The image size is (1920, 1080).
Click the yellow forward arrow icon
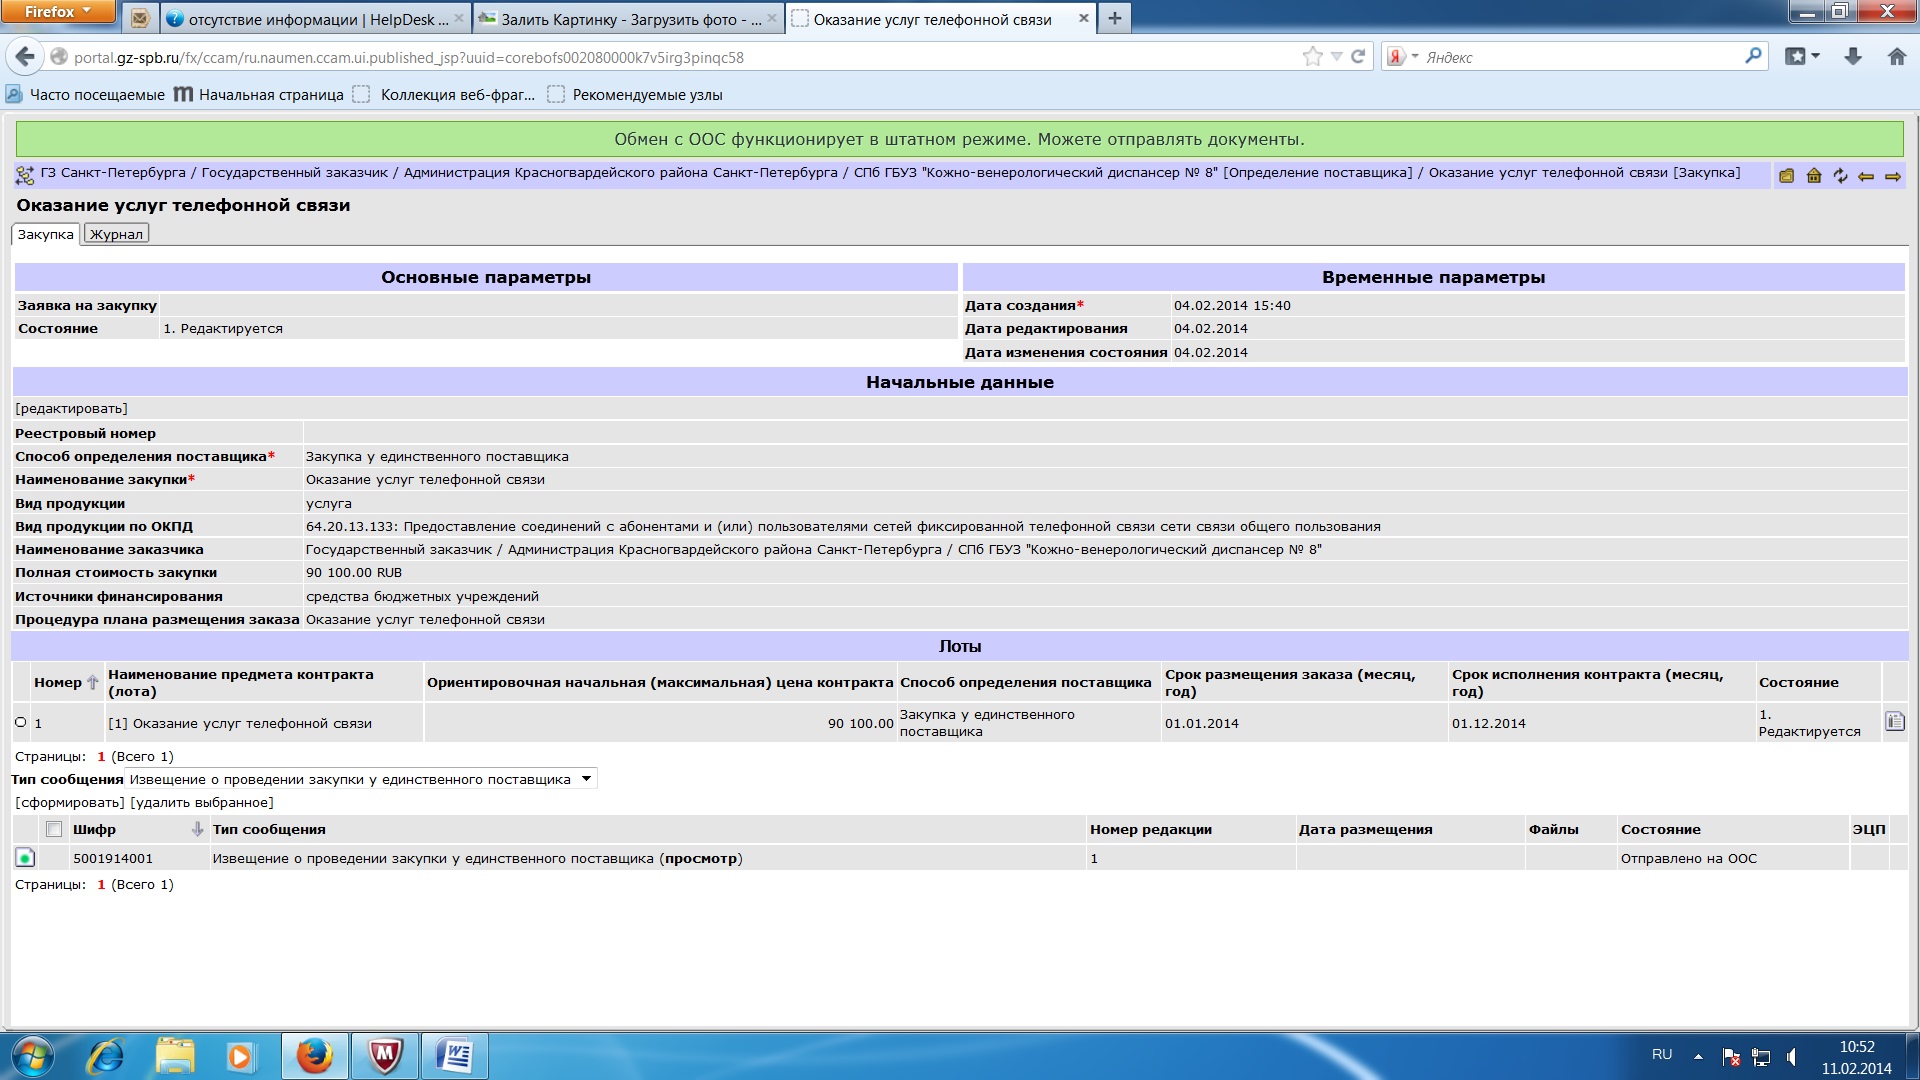(1893, 176)
